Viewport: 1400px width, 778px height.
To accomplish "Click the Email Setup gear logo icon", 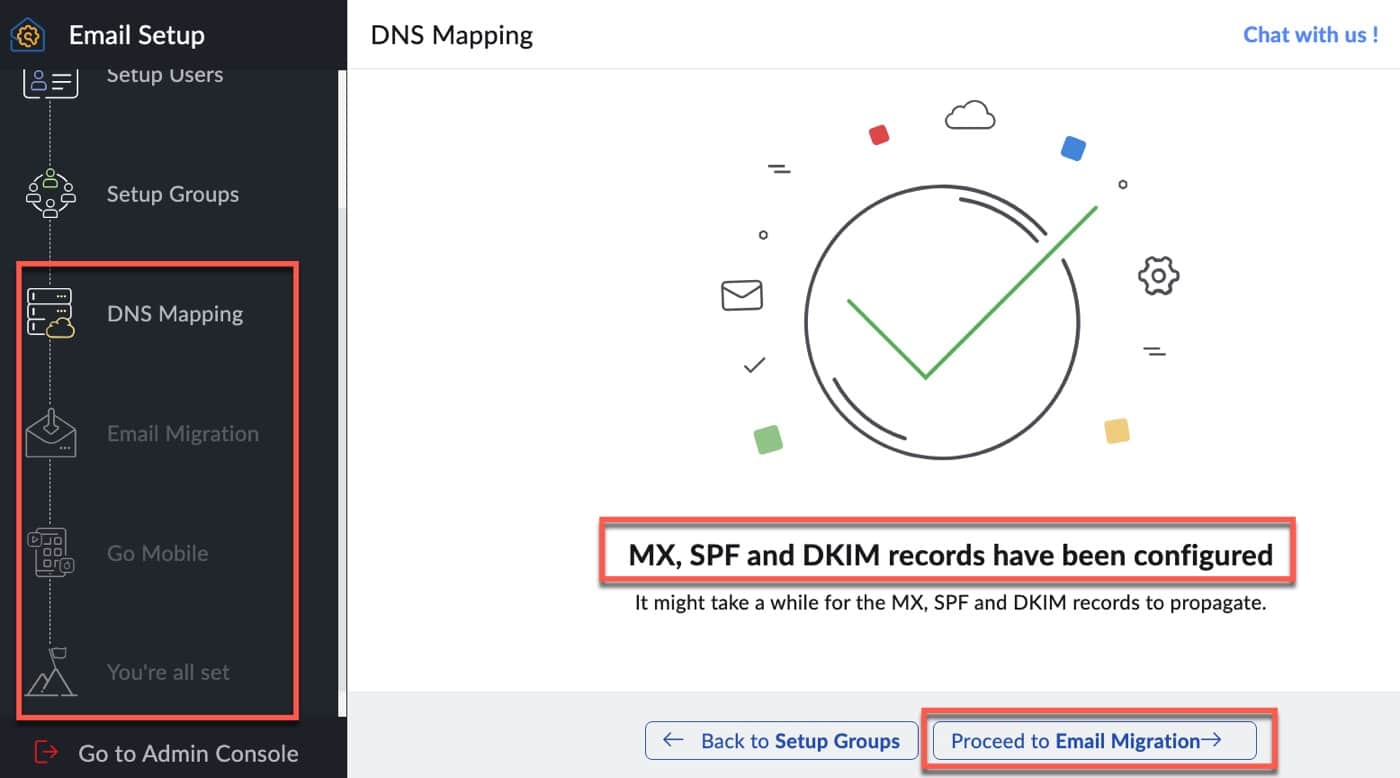I will coord(28,36).
